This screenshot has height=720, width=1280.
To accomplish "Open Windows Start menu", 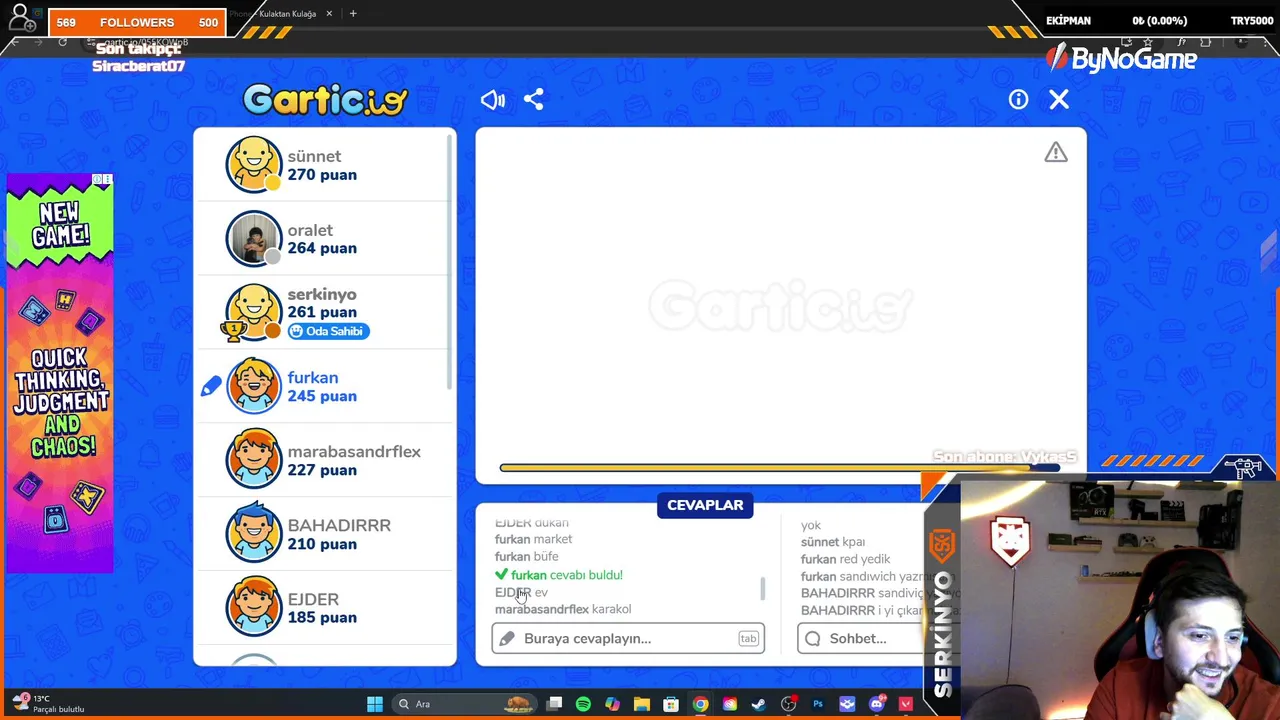I will (x=375, y=704).
